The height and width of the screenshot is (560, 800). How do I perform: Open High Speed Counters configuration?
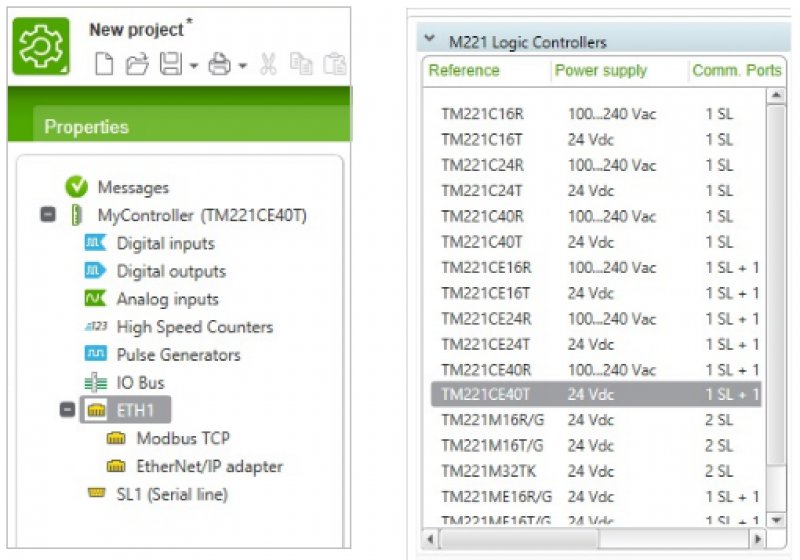coord(195,327)
